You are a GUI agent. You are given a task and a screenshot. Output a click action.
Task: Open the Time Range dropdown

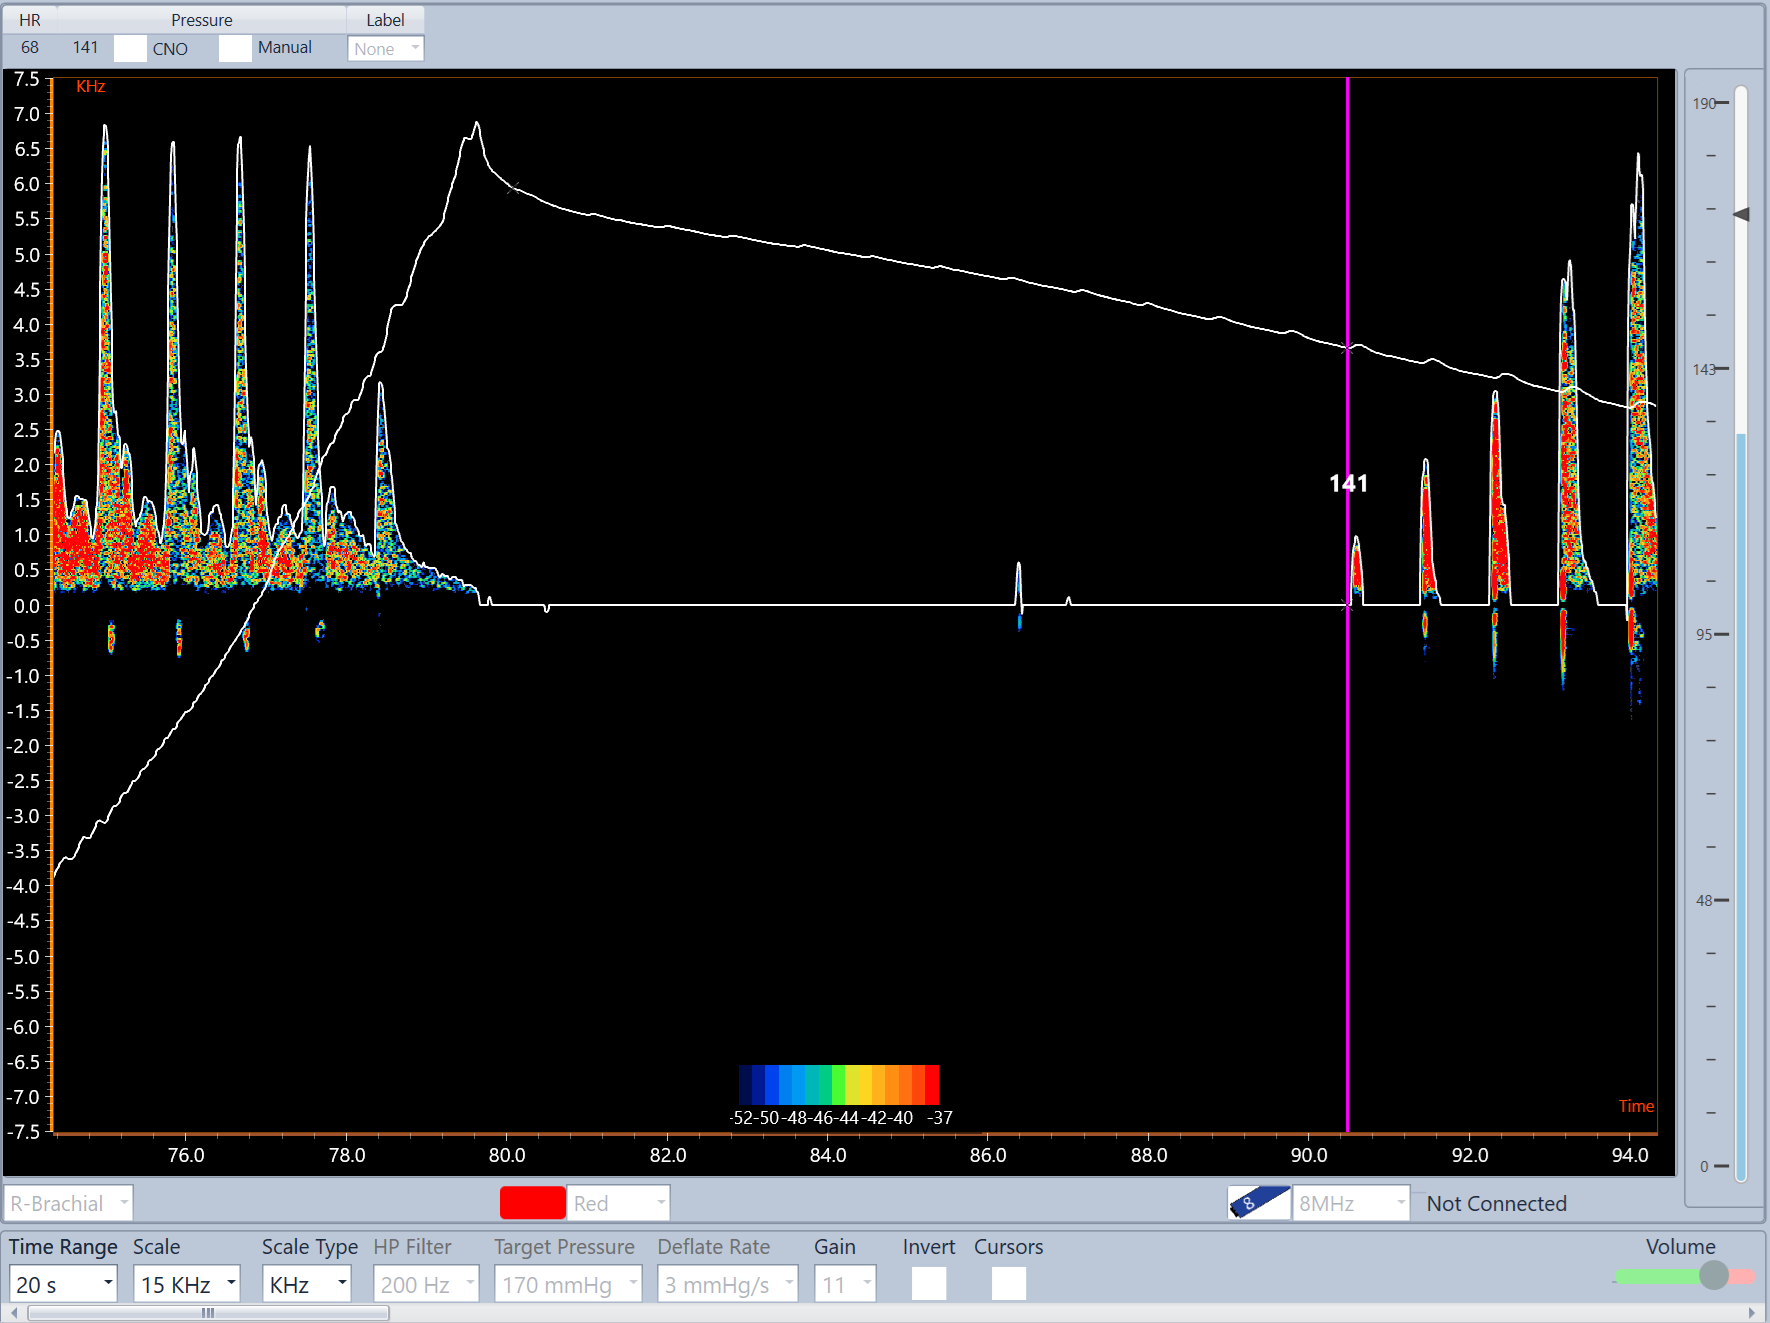[x=63, y=1284]
